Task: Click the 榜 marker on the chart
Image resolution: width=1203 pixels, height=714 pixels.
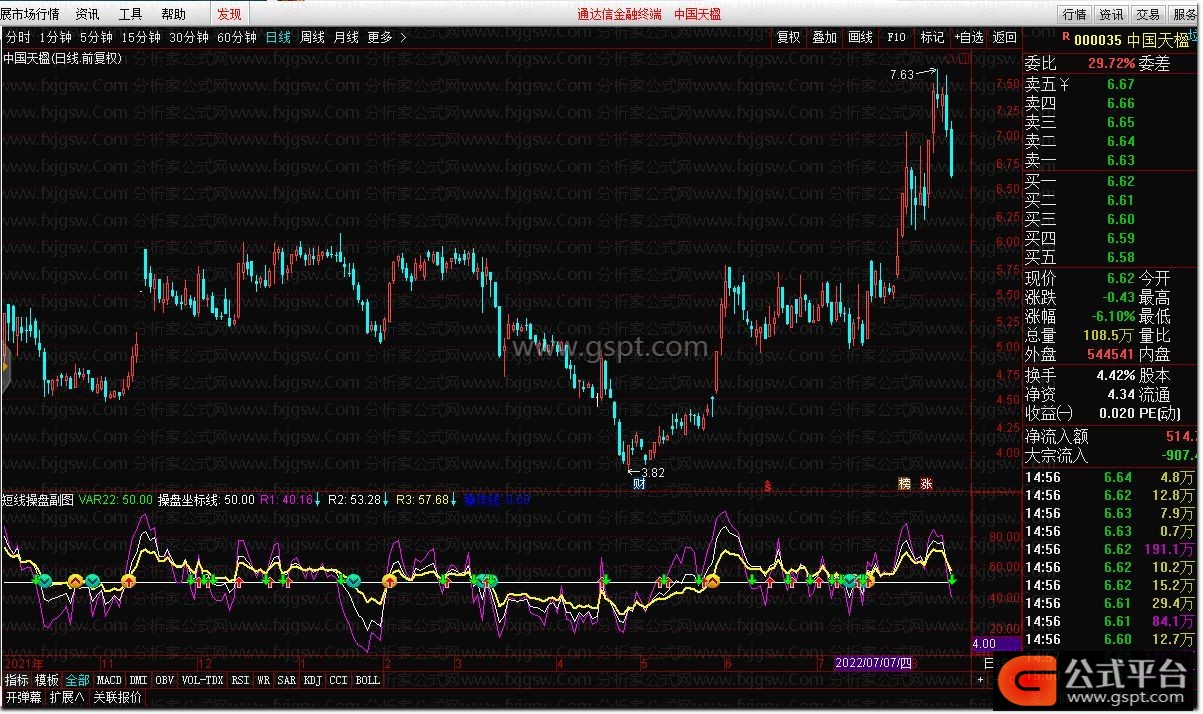Action: coord(905,484)
